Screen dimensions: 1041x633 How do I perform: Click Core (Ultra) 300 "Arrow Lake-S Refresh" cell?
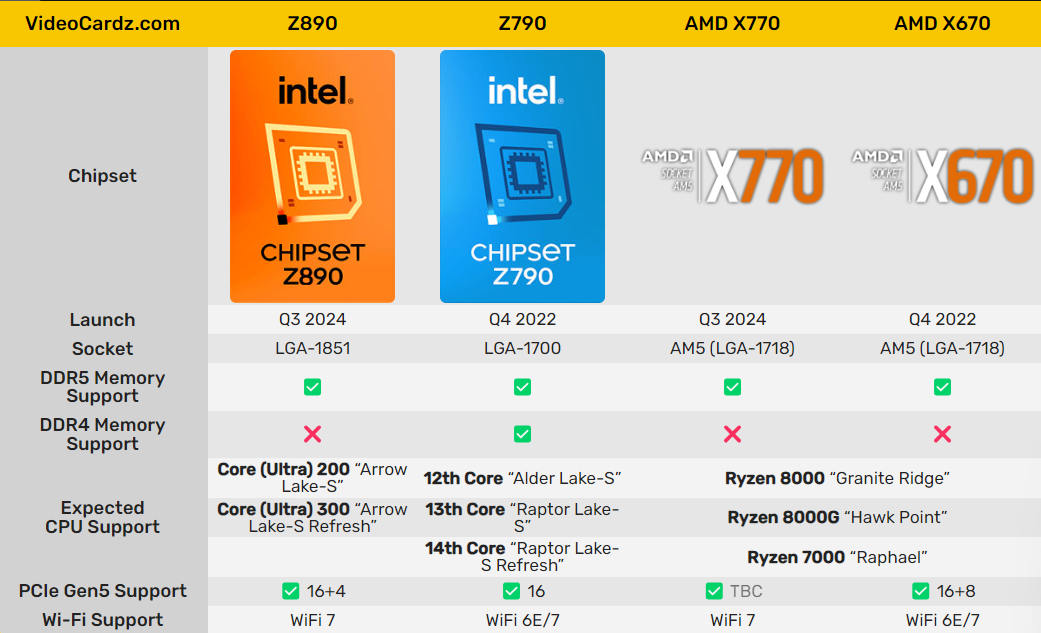coord(312,517)
